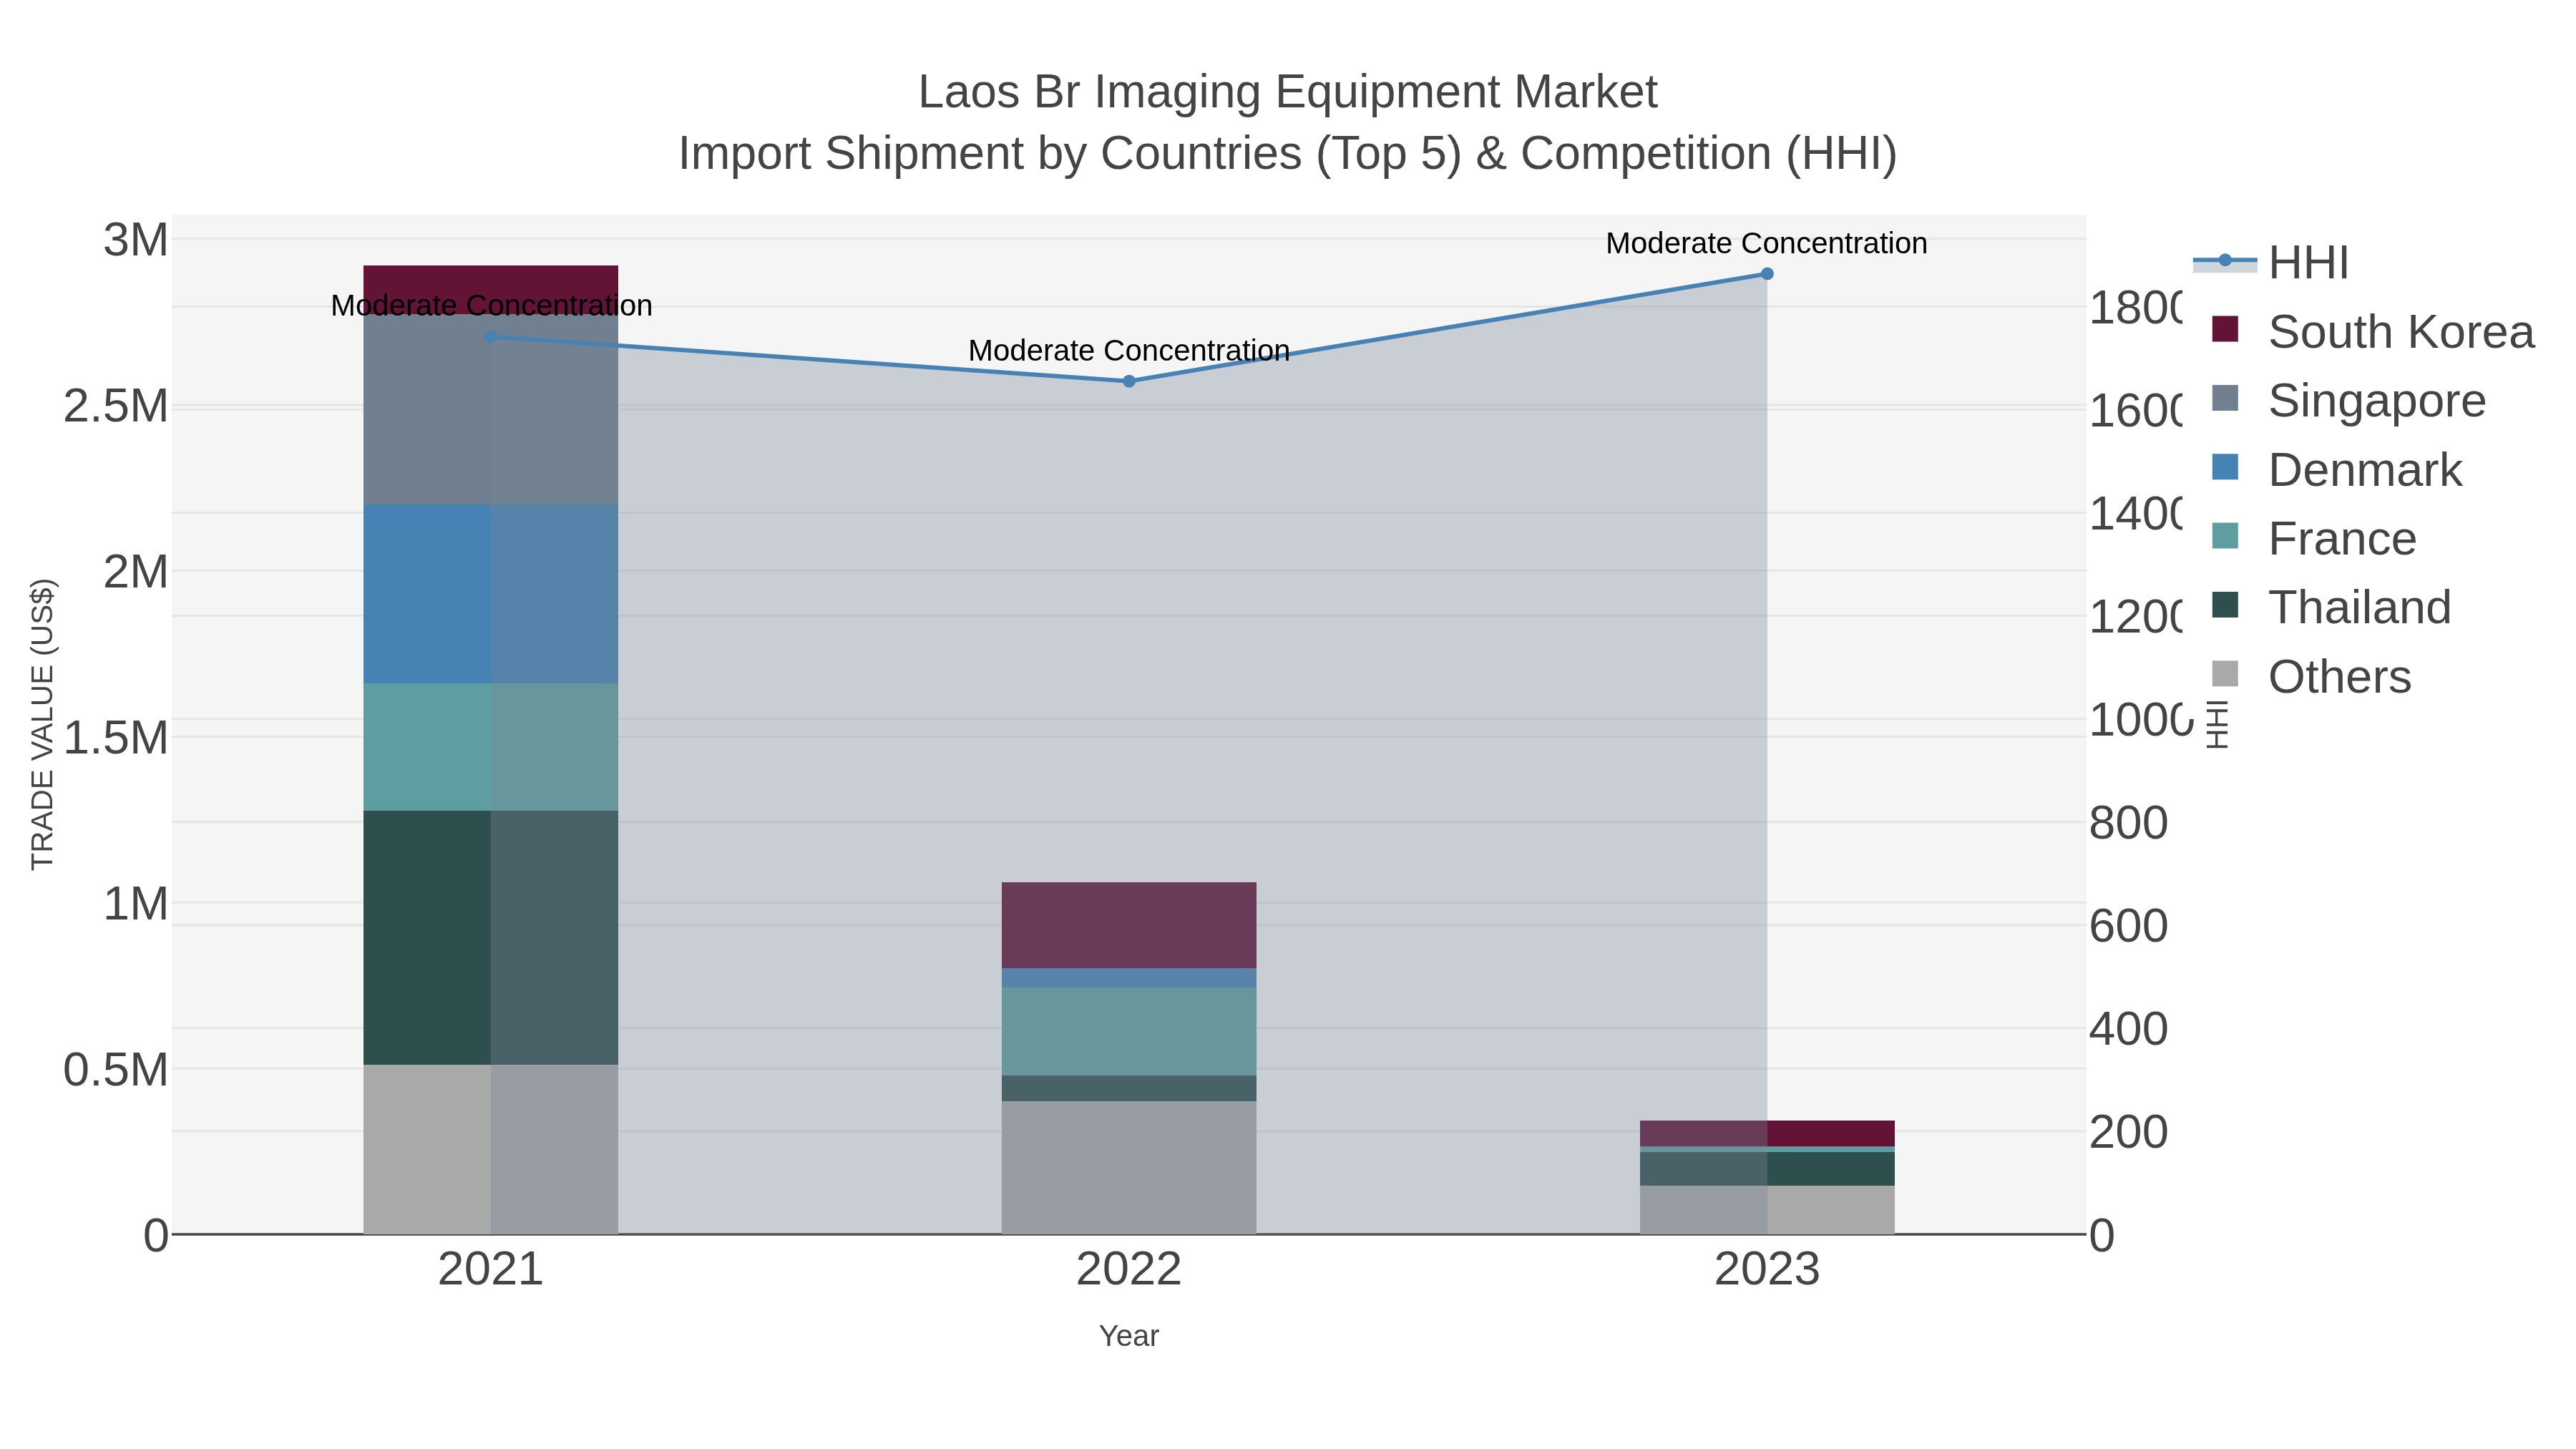The width and height of the screenshot is (2576, 1449).
Task: Click the Others grey legend swatch
Action: point(2225,673)
